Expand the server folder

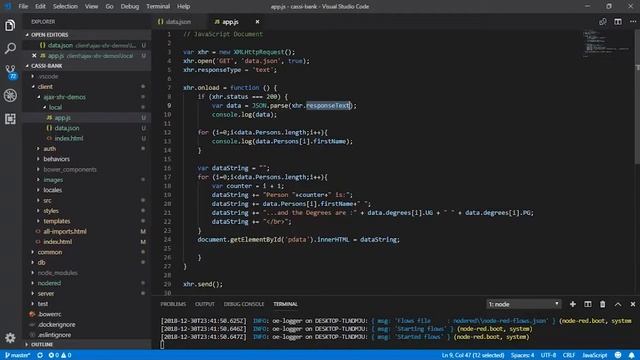pos(46,293)
